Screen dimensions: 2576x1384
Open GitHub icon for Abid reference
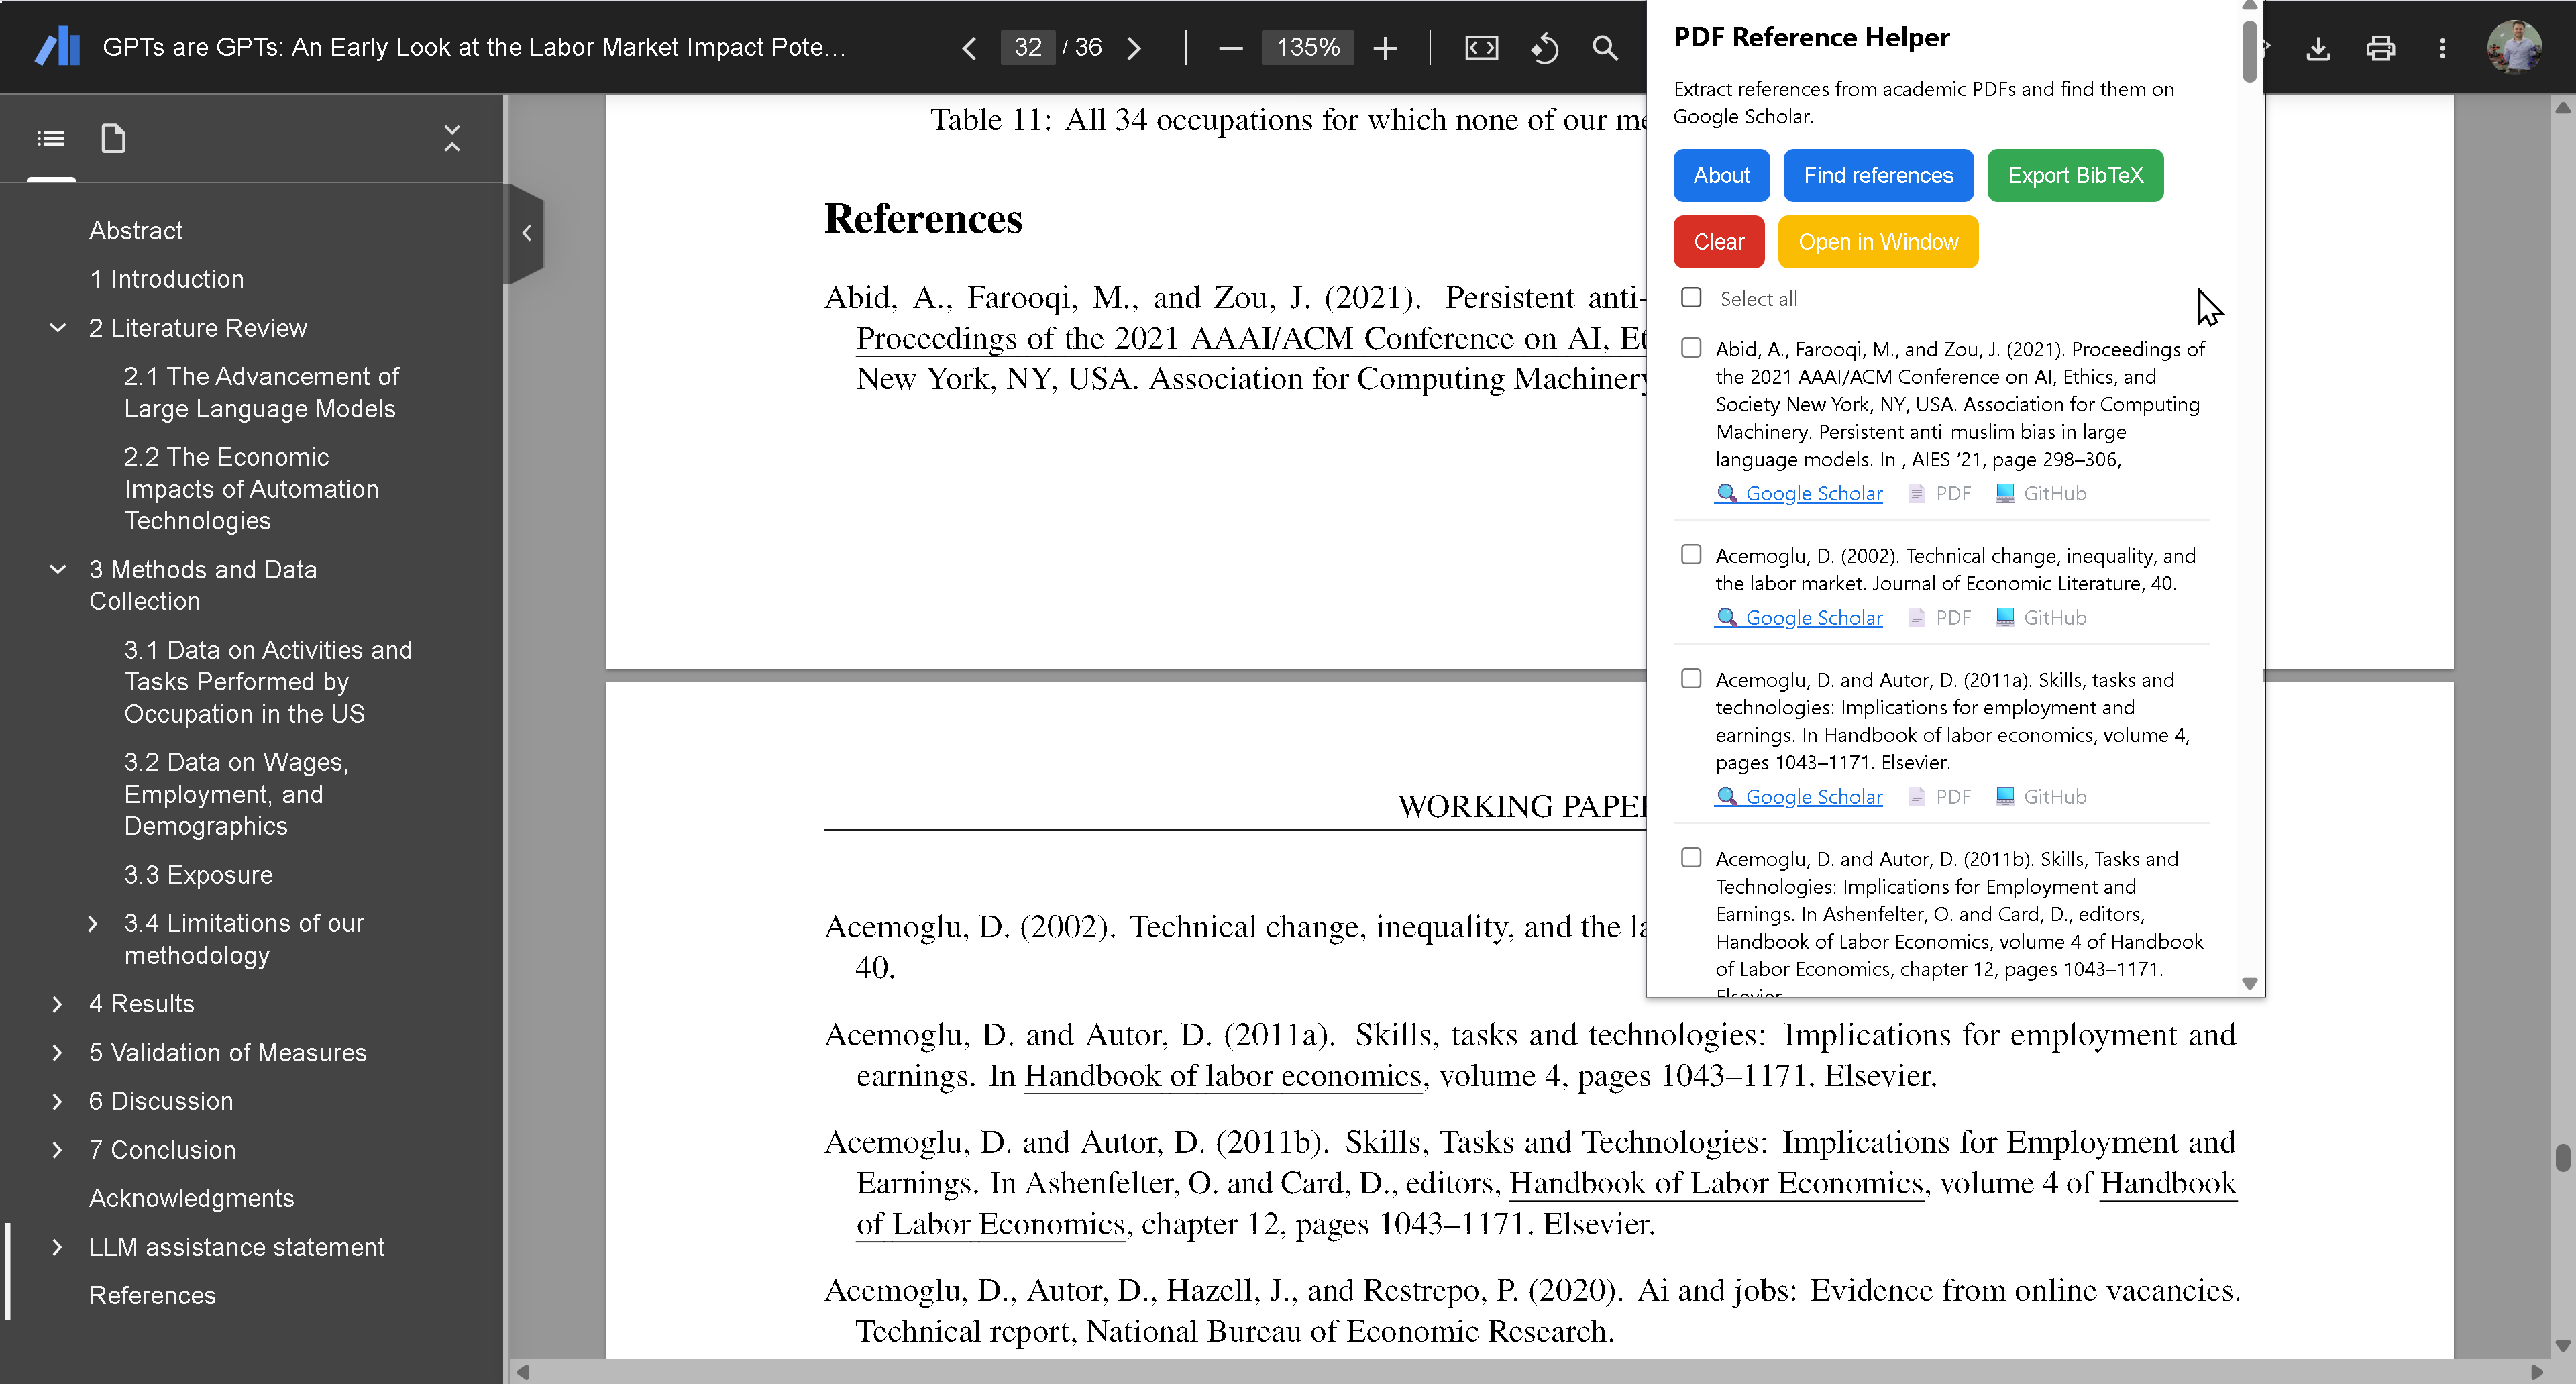pos(2041,493)
